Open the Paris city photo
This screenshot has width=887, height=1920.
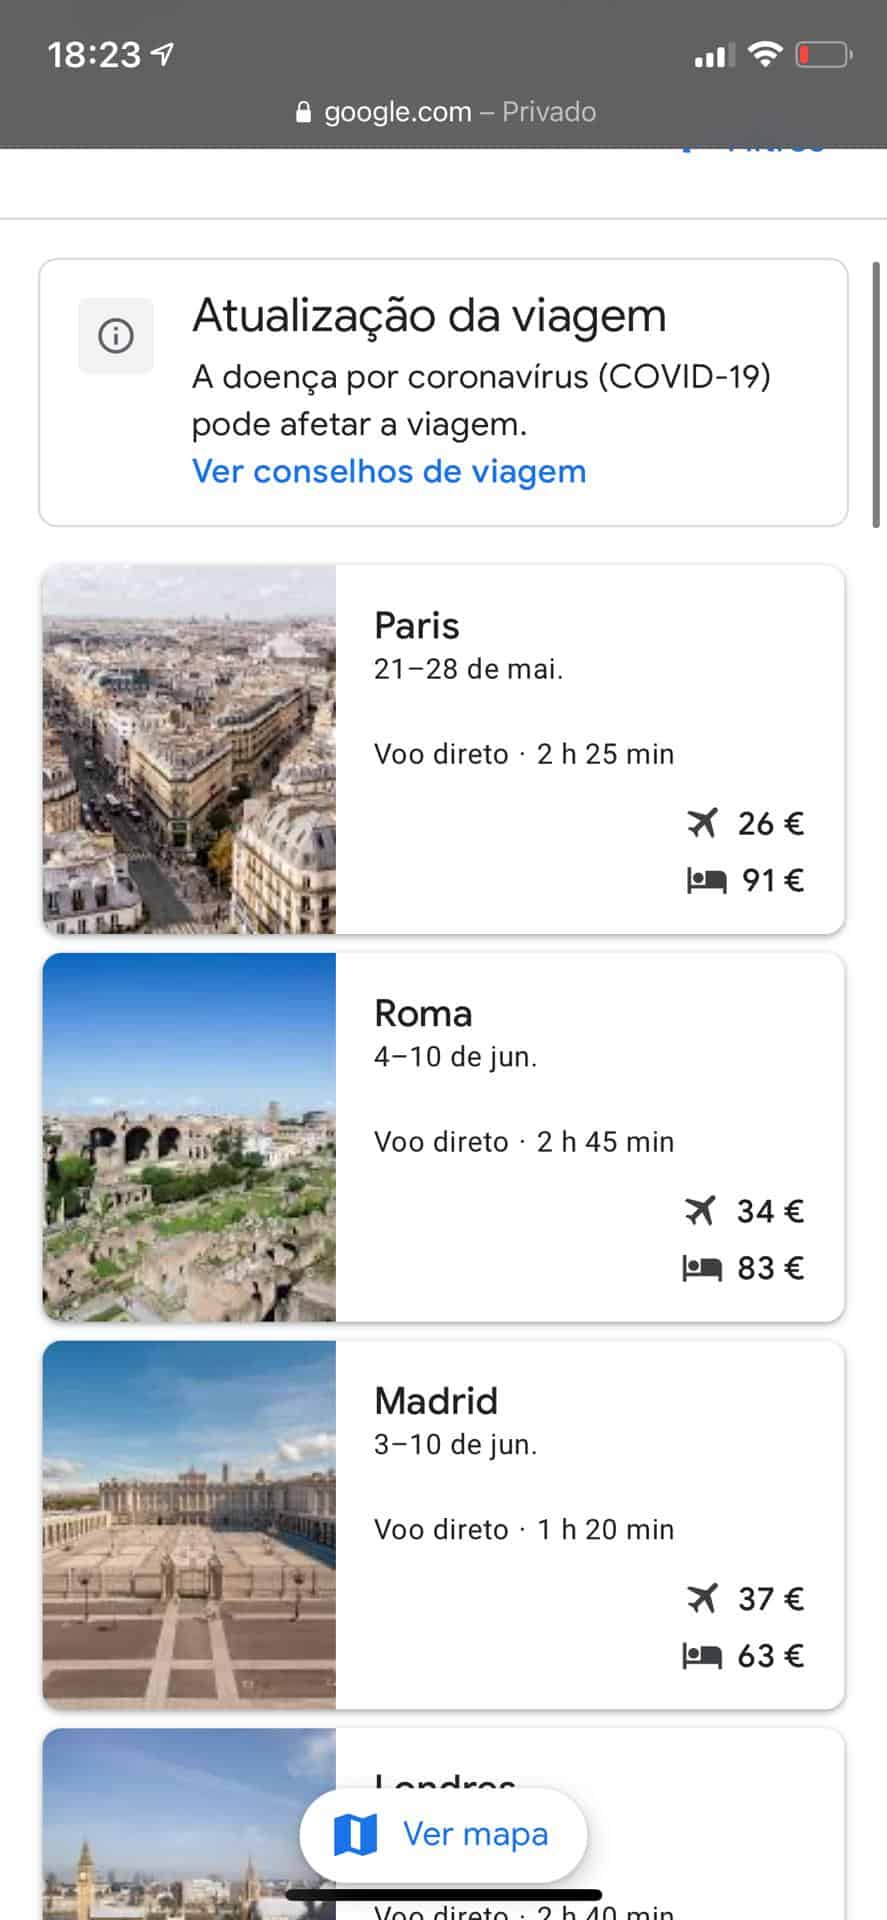click(189, 749)
